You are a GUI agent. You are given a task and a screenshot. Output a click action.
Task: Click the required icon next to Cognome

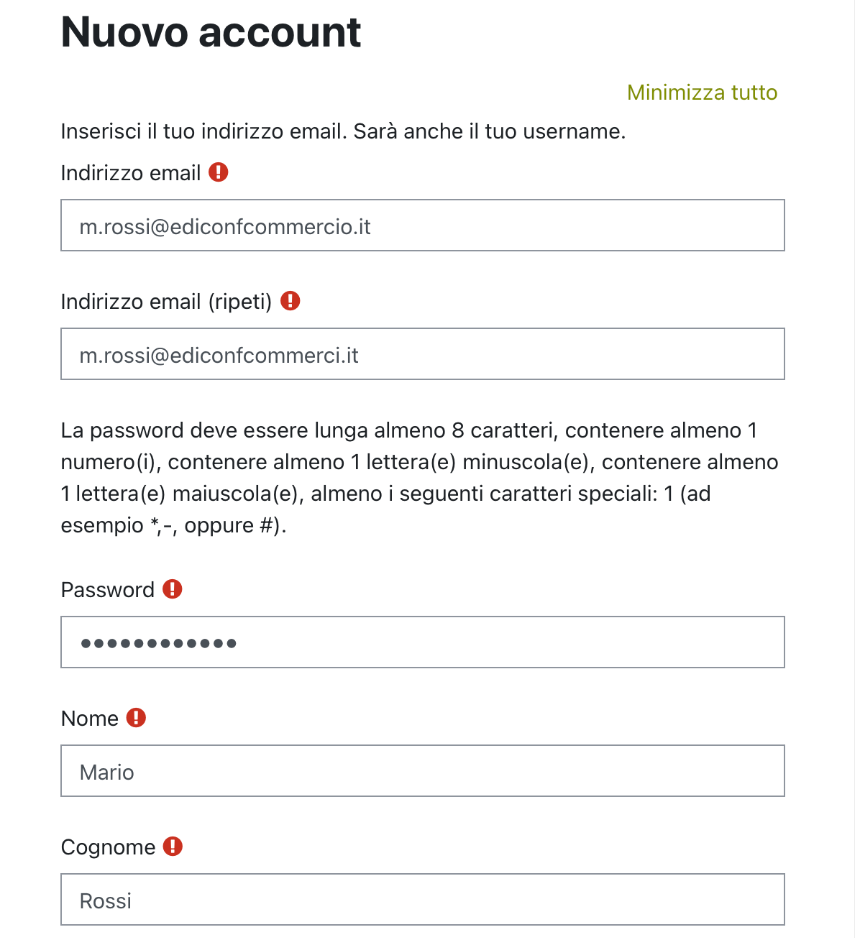173,846
